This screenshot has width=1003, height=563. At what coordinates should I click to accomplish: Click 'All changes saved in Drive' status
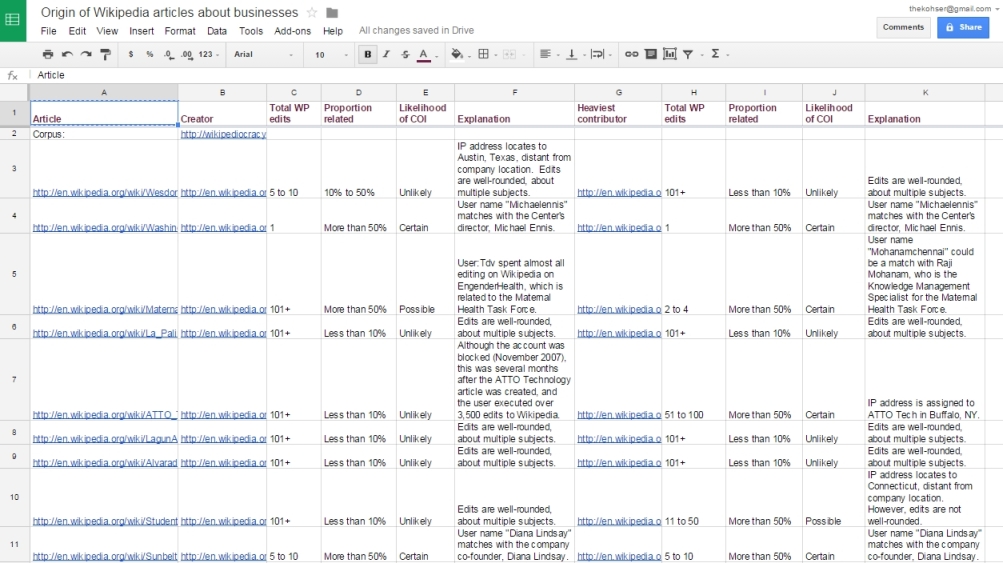point(416,31)
